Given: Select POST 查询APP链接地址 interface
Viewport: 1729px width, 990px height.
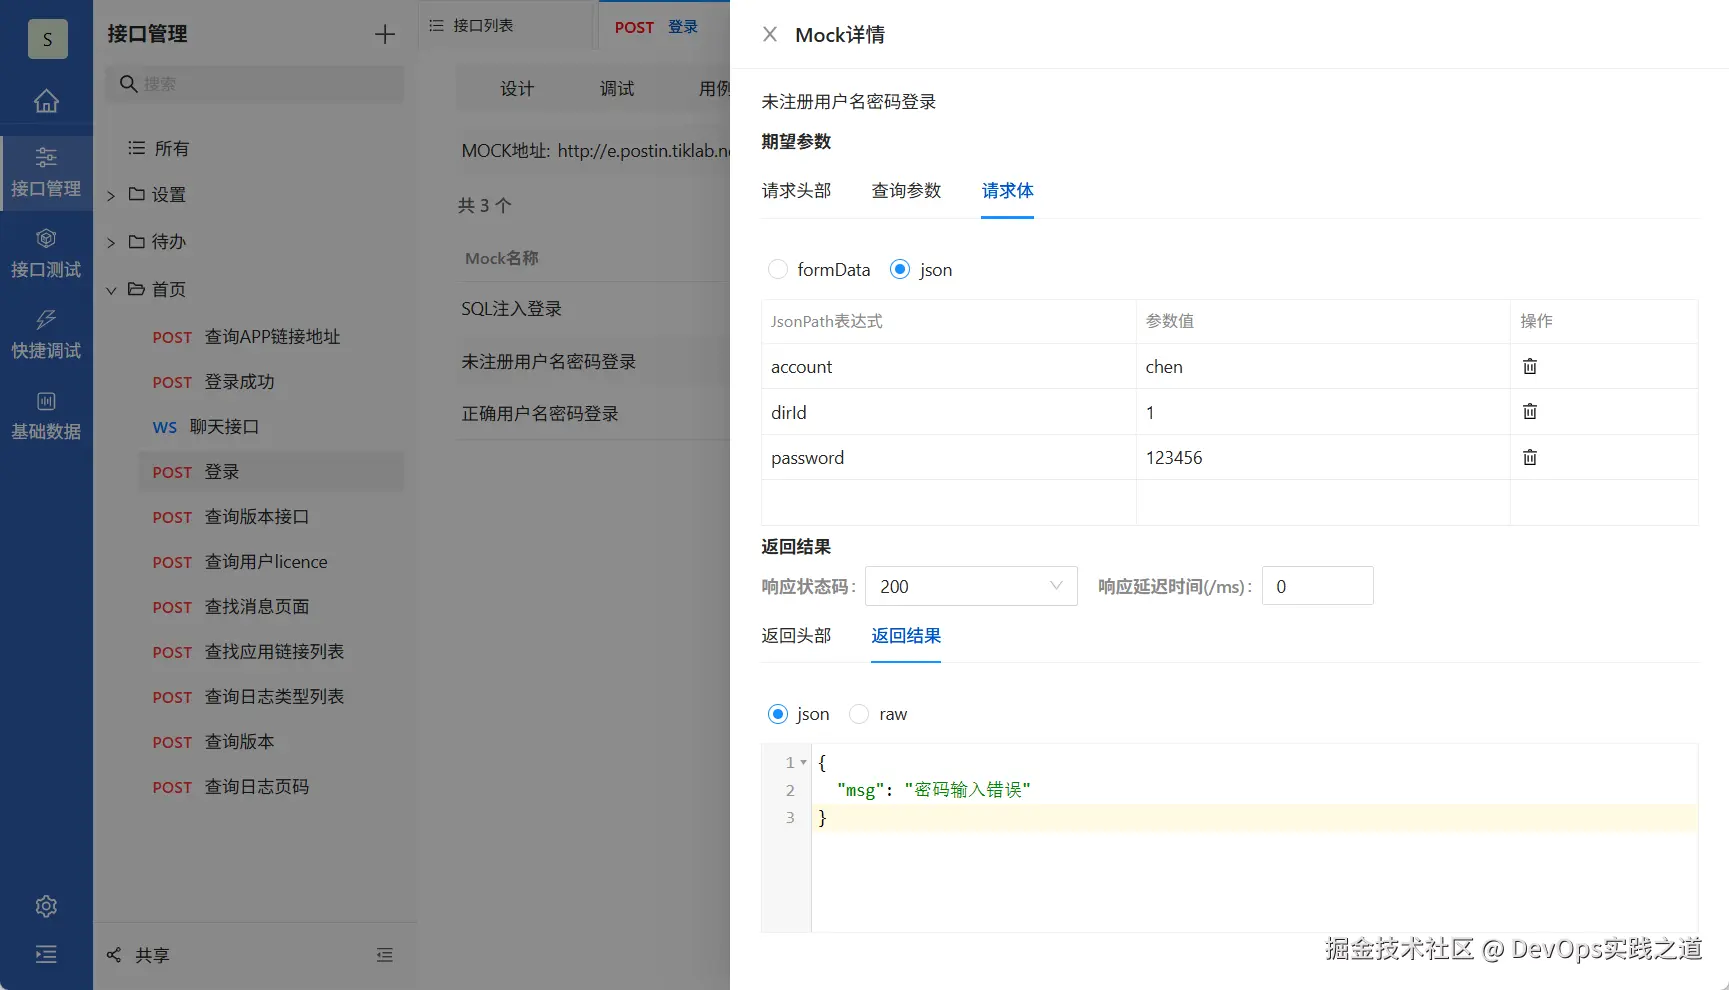Looking at the screenshot, I should click(271, 337).
